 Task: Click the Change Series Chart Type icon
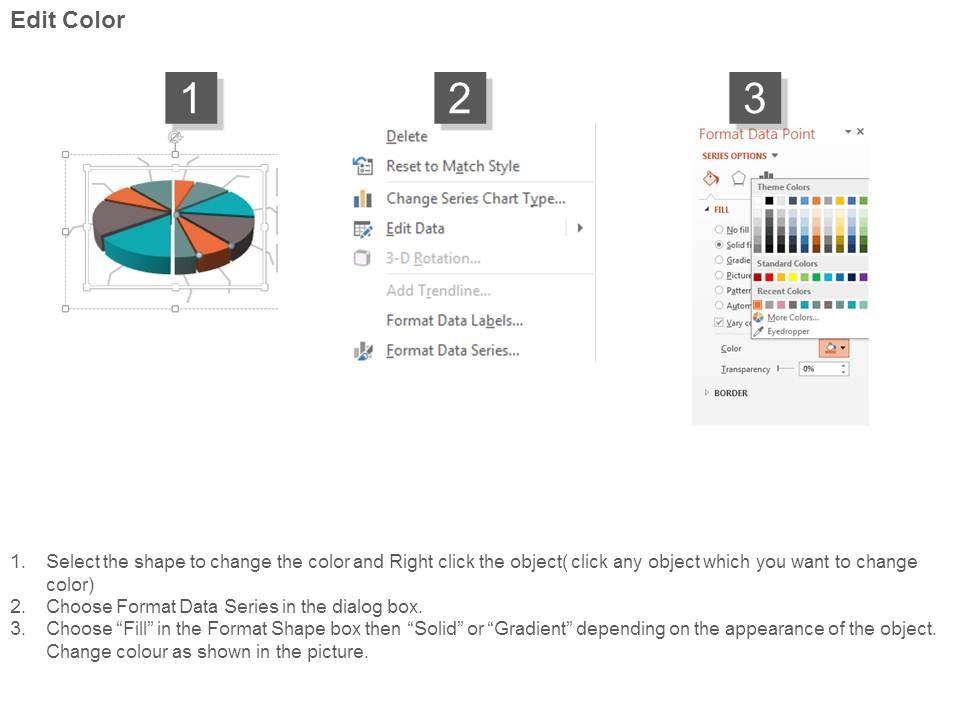click(362, 199)
